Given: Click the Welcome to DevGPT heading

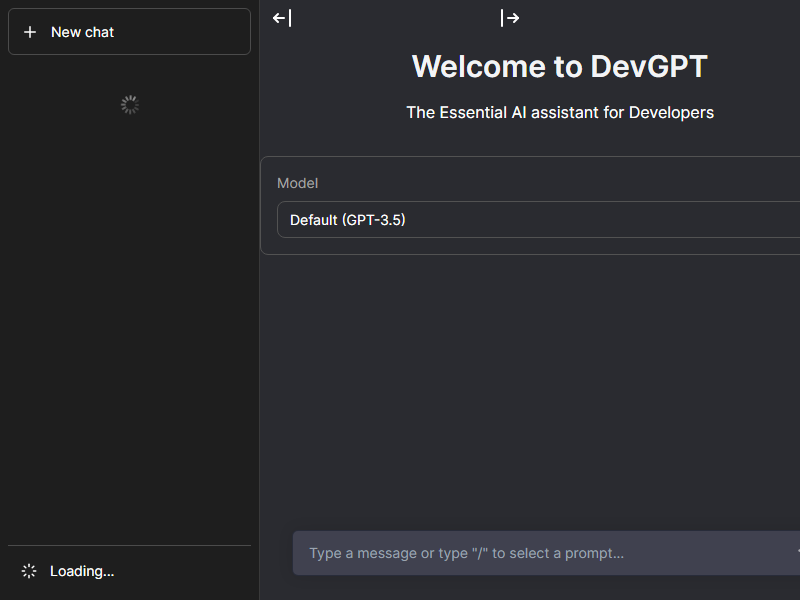Looking at the screenshot, I should [x=559, y=67].
